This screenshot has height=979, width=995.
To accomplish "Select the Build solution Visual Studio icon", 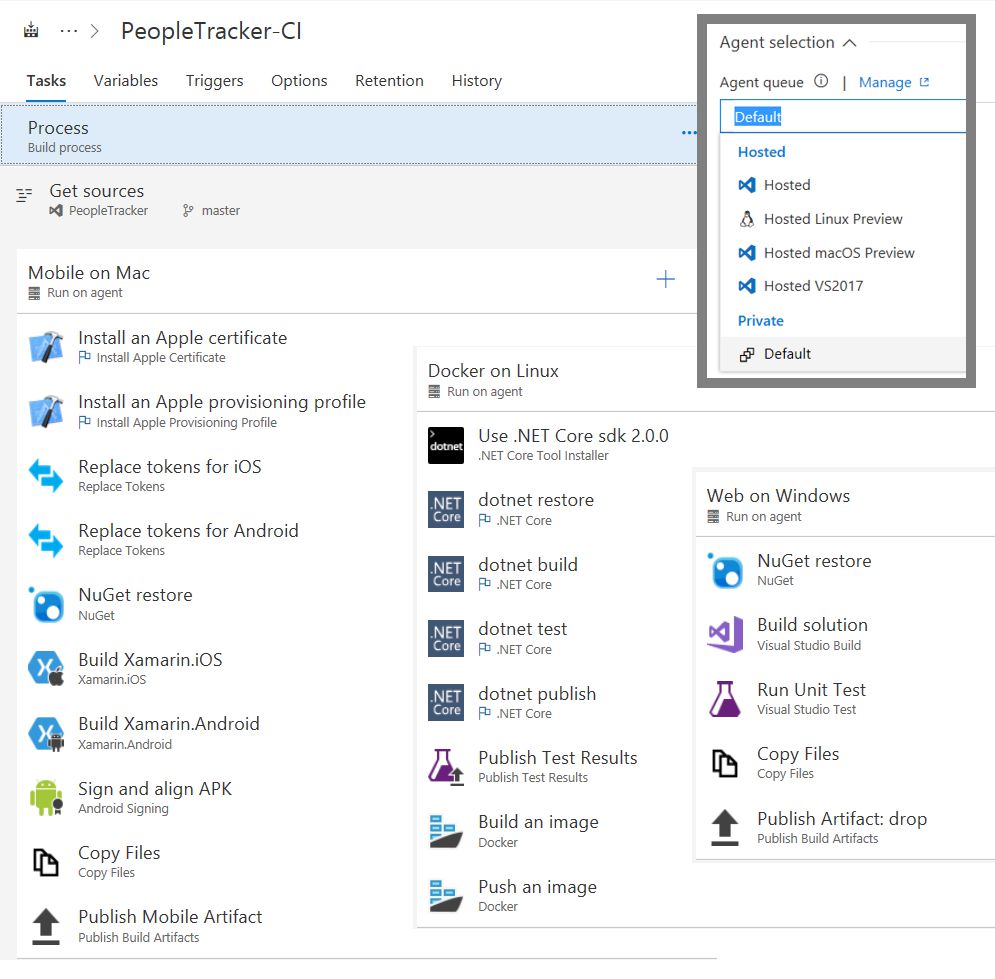I will pyautogui.click(x=725, y=634).
